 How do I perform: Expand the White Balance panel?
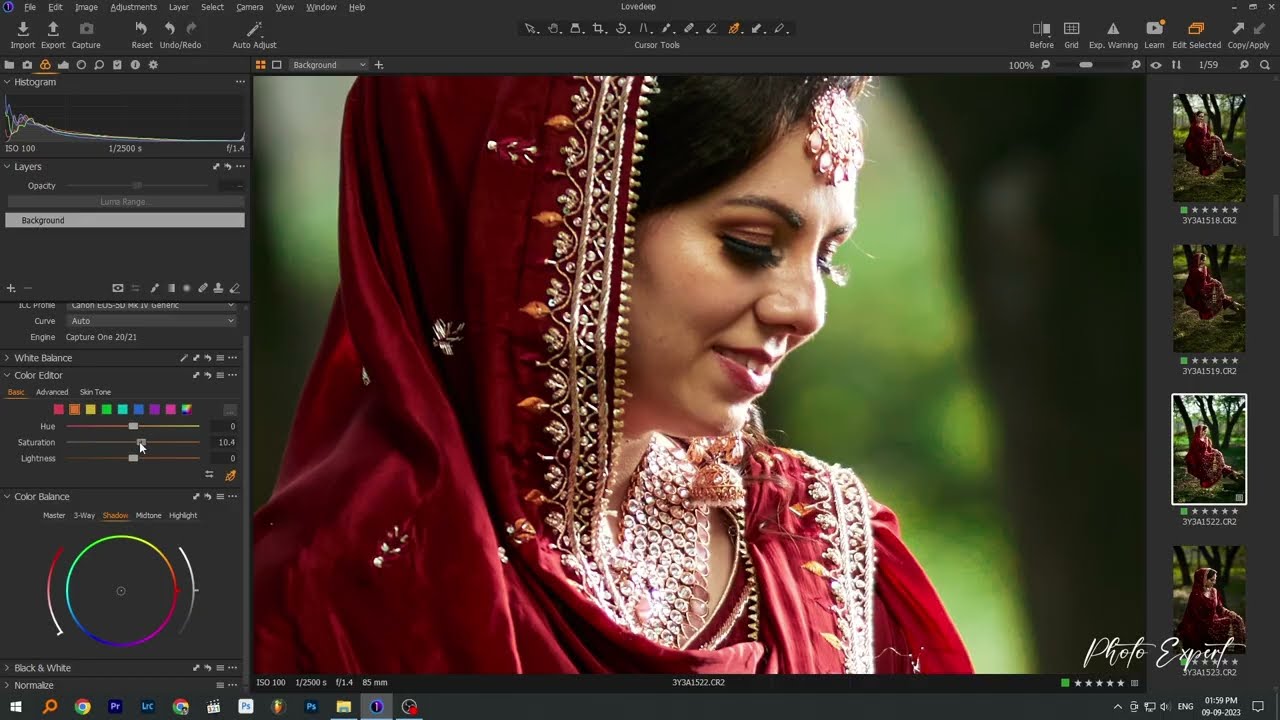pyautogui.click(x=7, y=358)
